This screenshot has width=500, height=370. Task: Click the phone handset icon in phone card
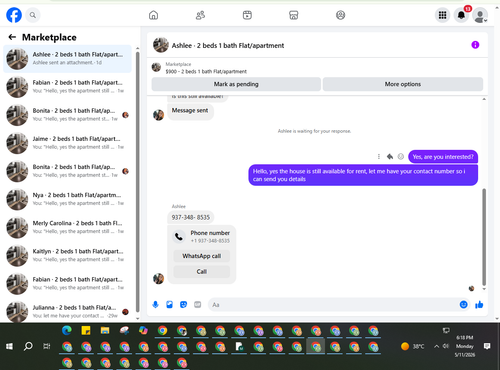[179, 237]
